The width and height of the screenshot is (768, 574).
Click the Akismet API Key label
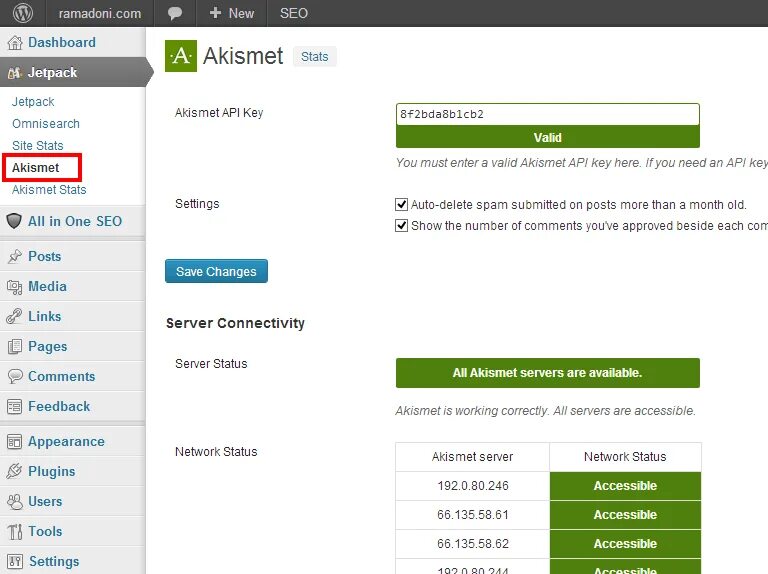[x=219, y=113]
